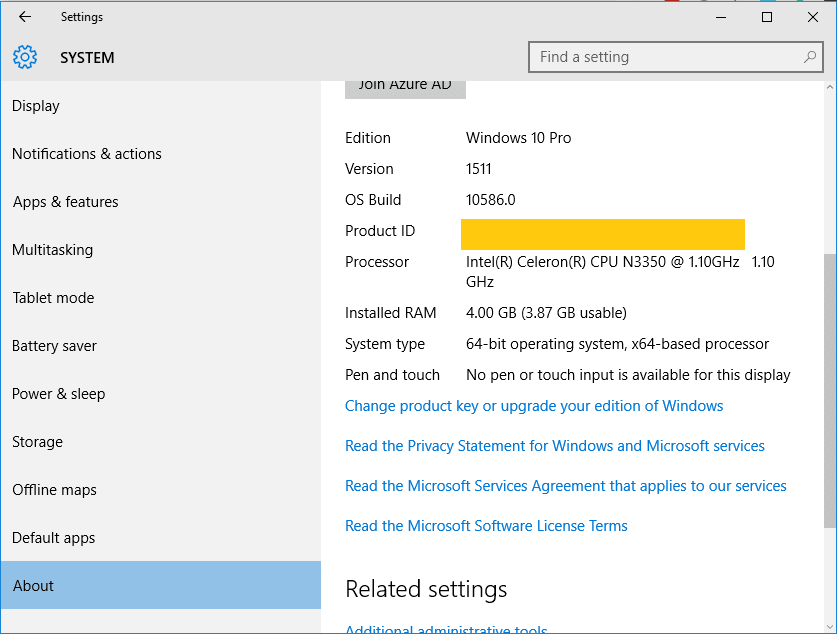Click the No pen or touch text
The image size is (837, 634).
click(628, 375)
